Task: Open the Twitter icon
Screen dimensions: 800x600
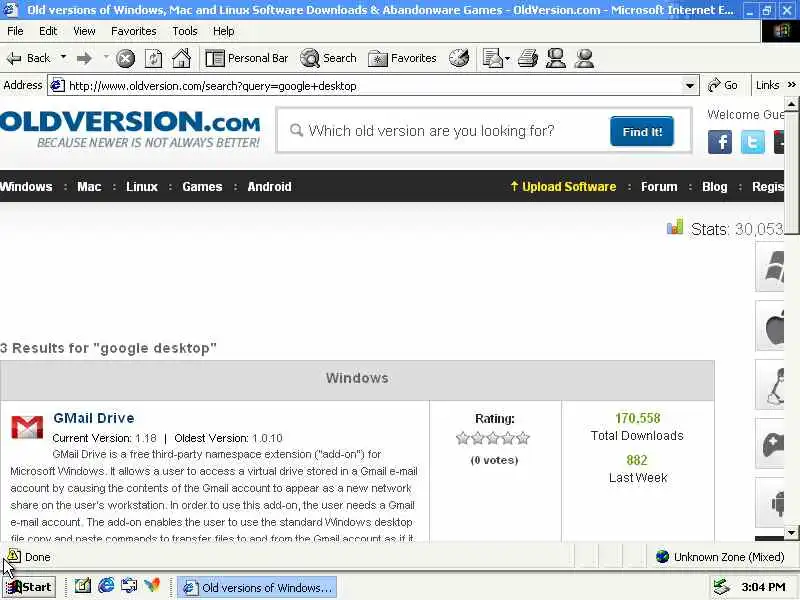Action: (753, 142)
